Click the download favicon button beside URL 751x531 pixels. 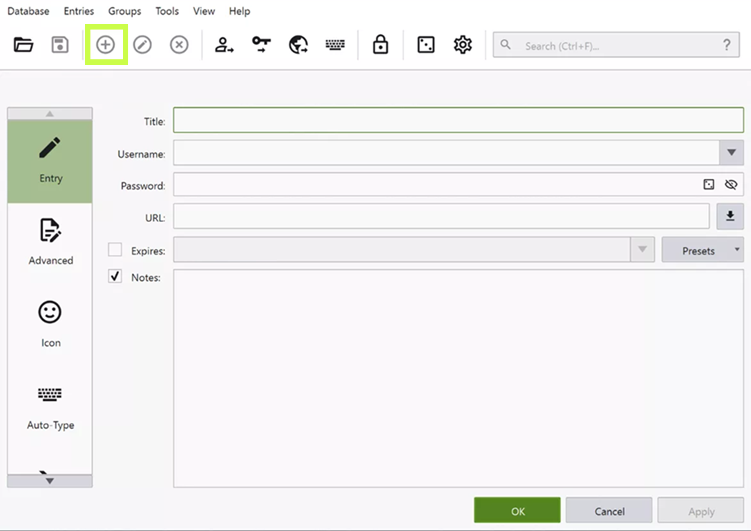730,216
